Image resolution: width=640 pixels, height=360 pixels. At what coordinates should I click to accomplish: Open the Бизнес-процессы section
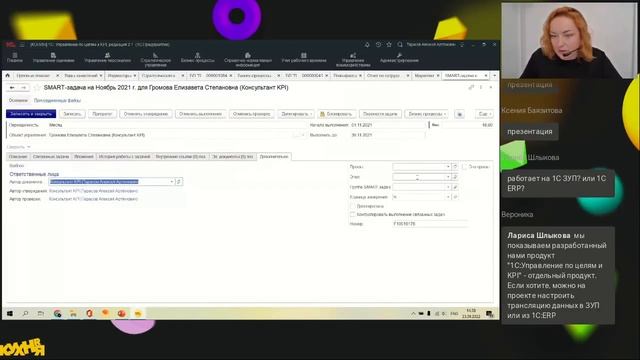pyautogui.click(x=198, y=58)
